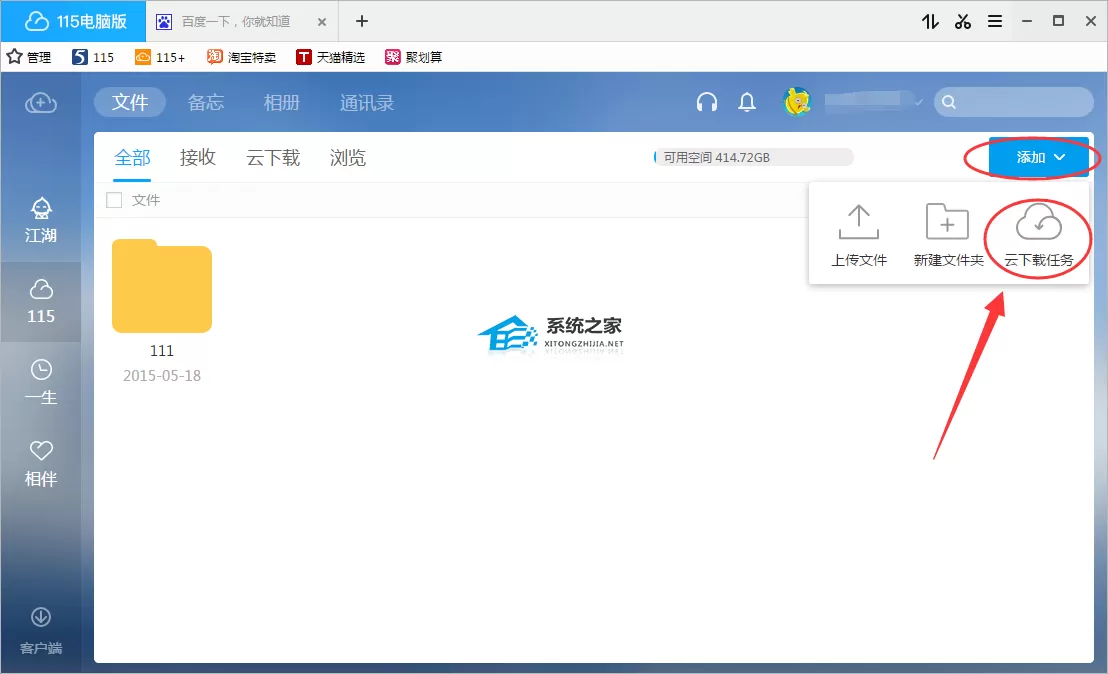Select the 111 folder thumbnail
The height and width of the screenshot is (674, 1108).
click(162, 285)
